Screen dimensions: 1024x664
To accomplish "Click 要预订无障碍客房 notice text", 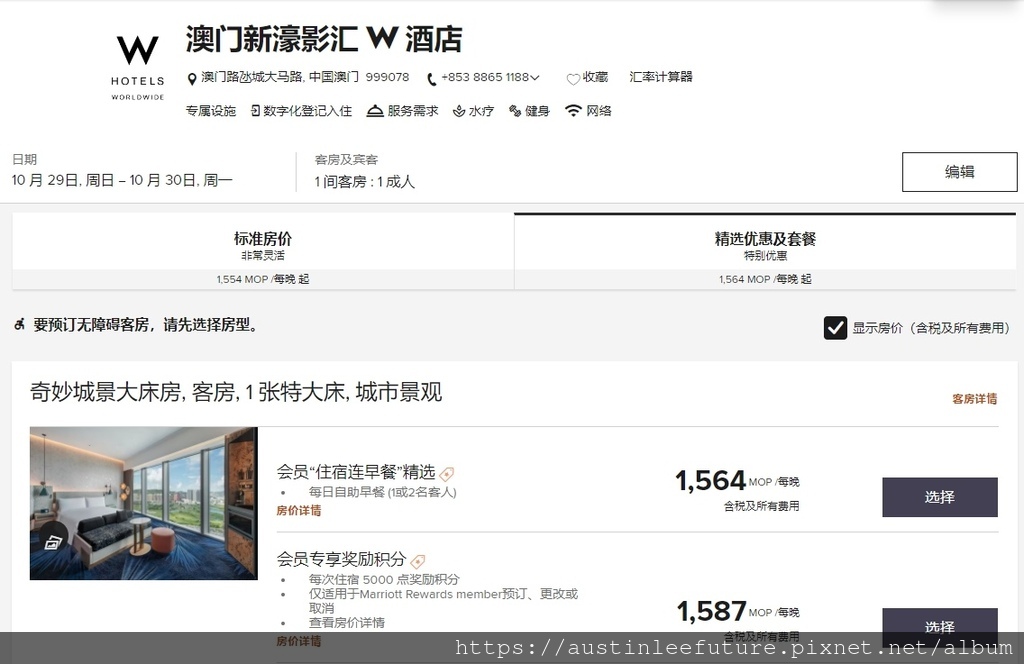I will pos(147,324).
